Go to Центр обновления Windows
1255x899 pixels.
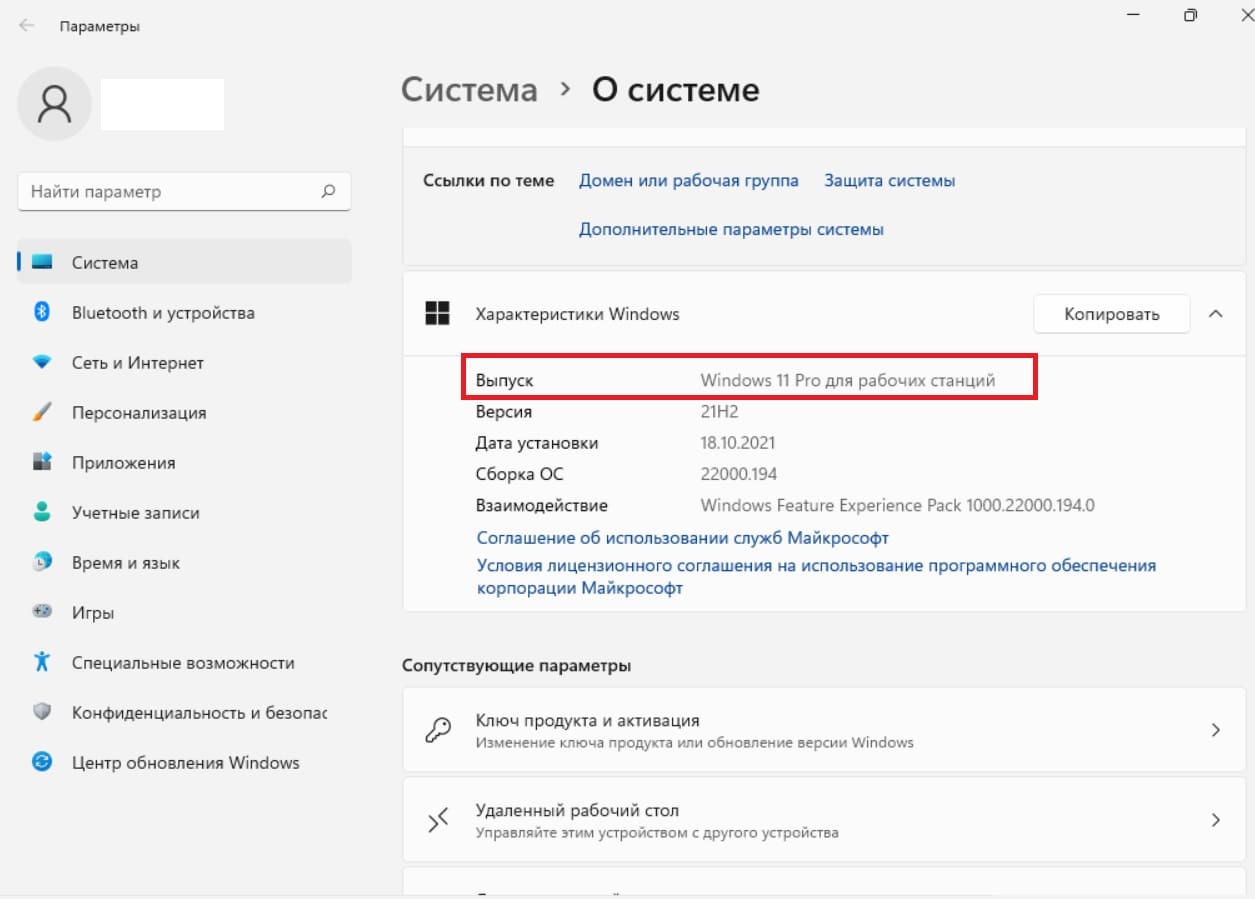pos(185,762)
